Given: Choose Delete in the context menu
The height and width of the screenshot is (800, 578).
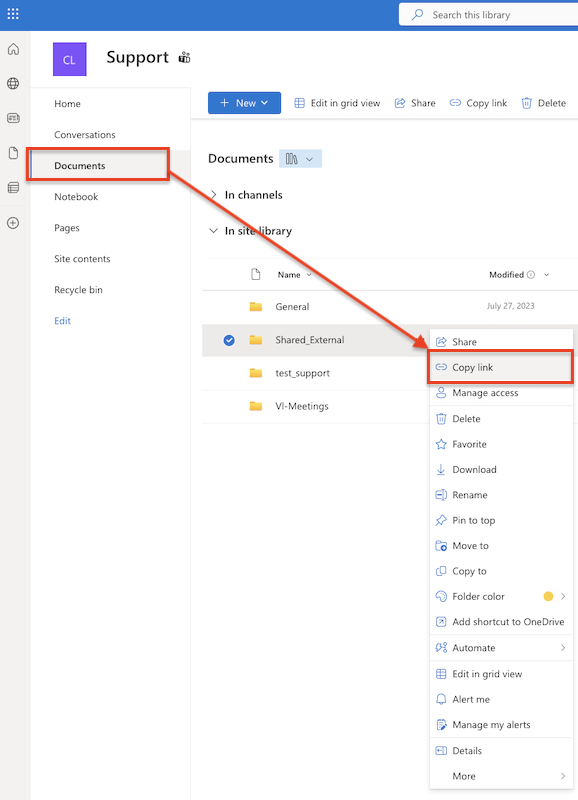Looking at the screenshot, I should click(501, 419).
